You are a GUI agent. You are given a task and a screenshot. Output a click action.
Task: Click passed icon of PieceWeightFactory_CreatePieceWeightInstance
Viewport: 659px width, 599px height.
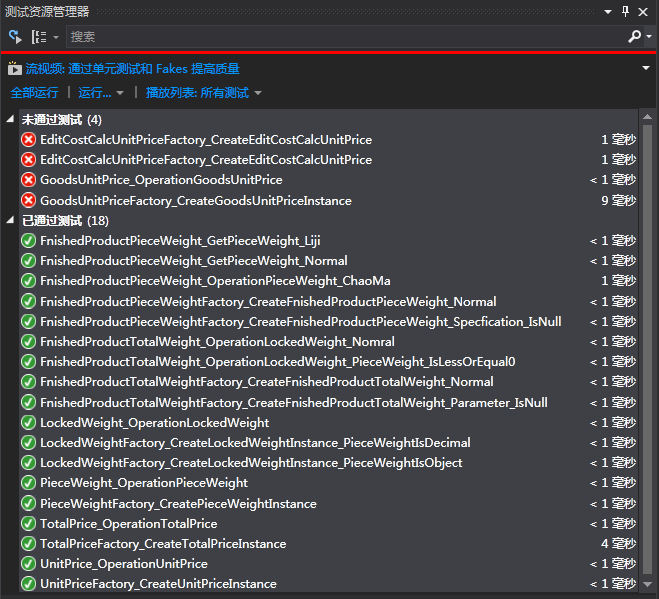point(29,503)
